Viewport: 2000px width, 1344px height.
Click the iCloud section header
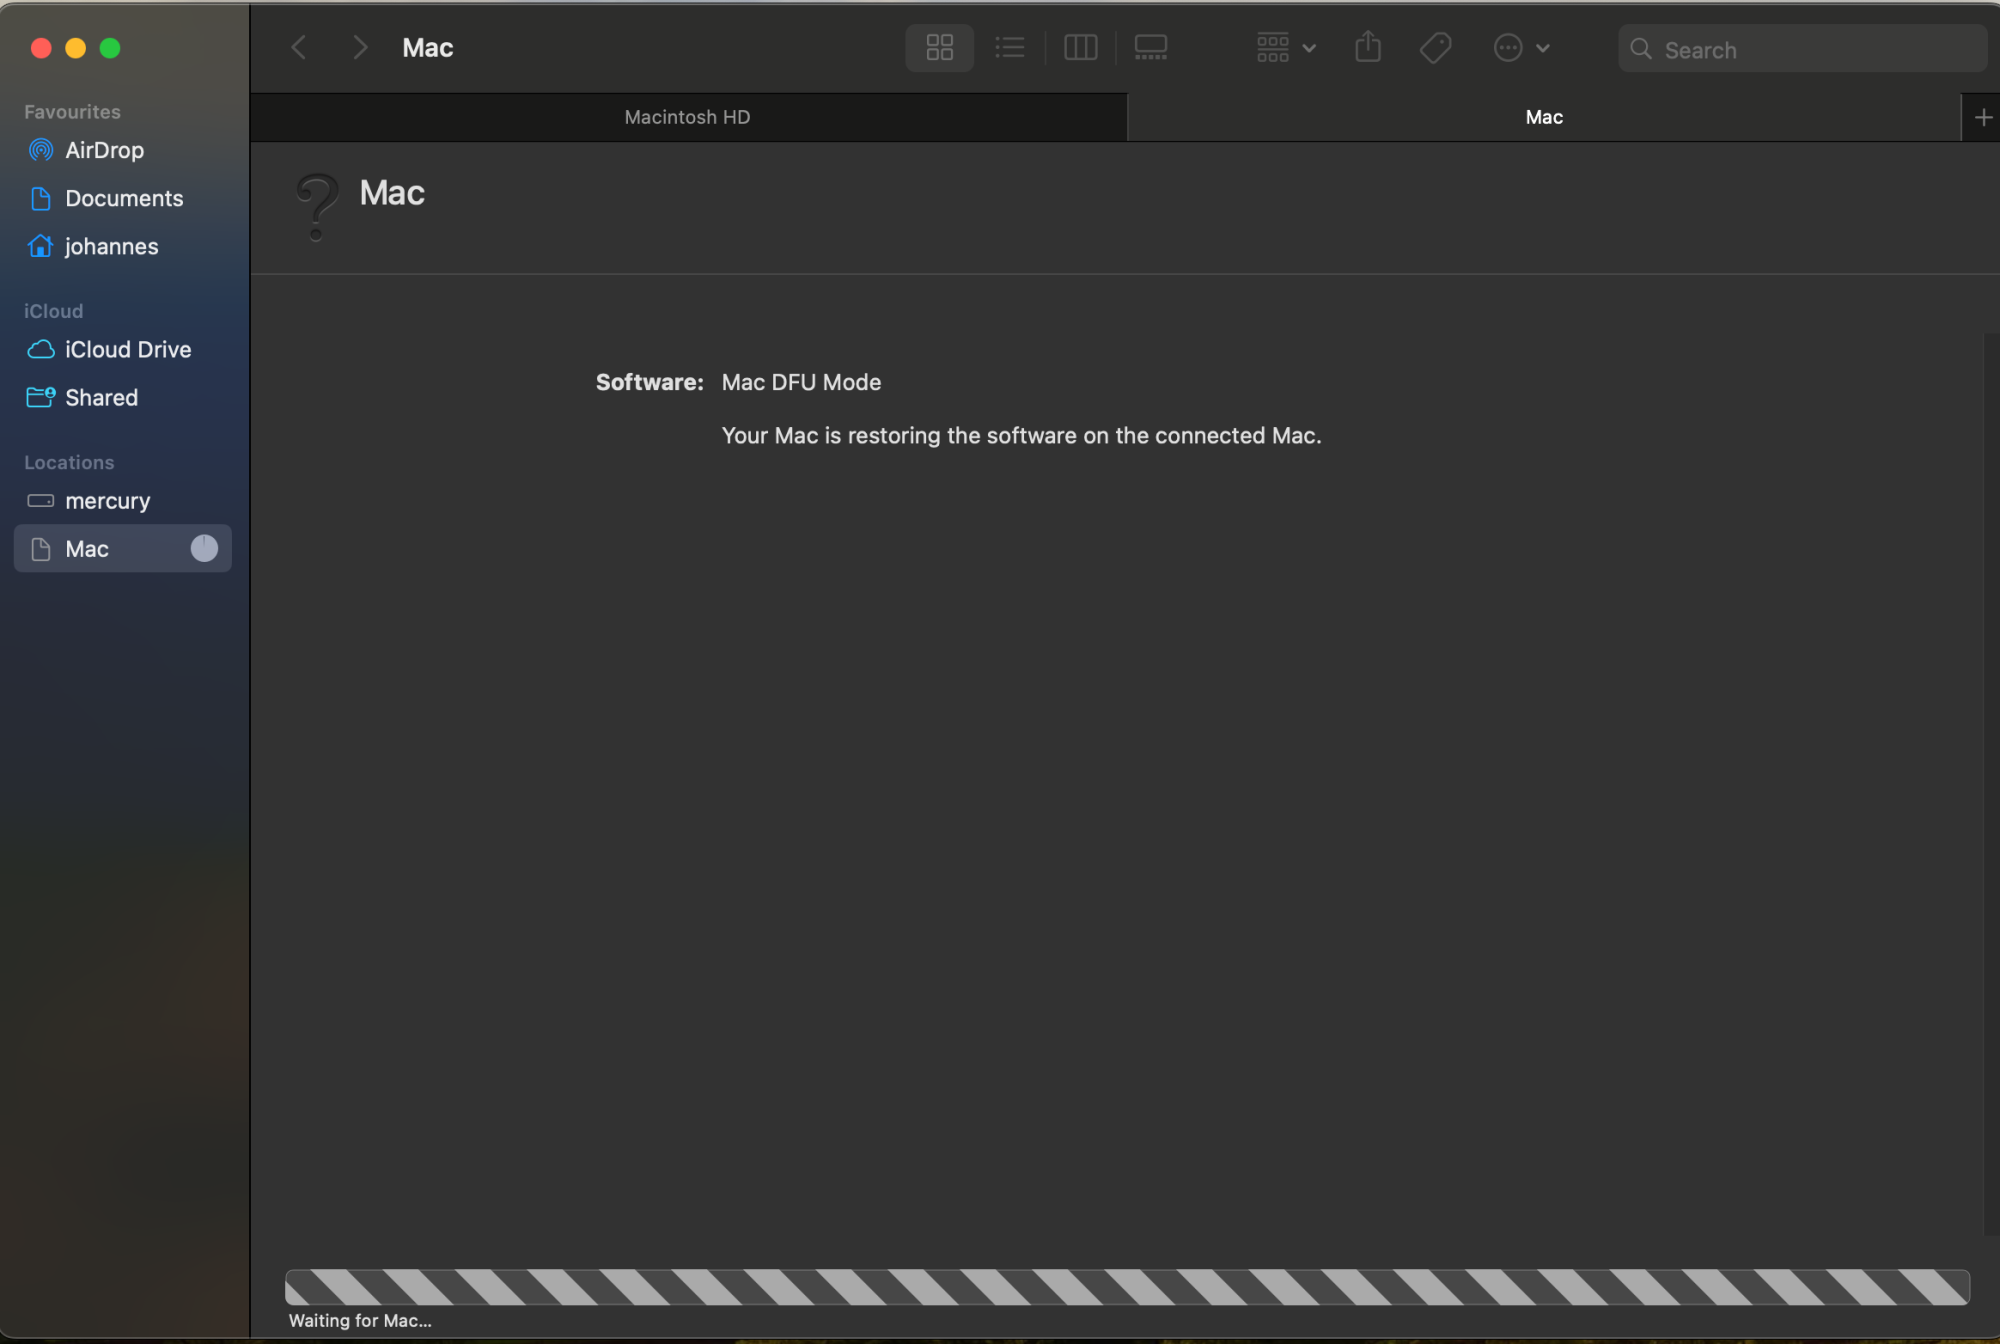(53, 311)
